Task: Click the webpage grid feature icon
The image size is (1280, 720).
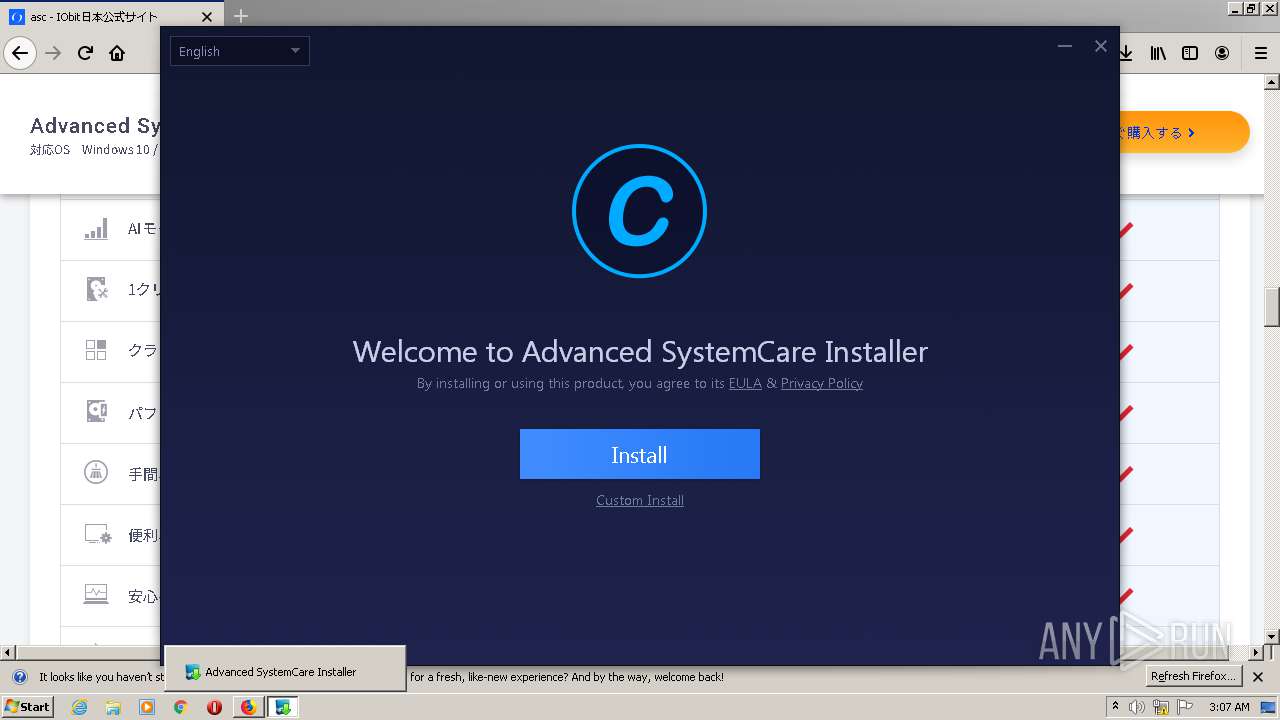Action: click(96, 350)
